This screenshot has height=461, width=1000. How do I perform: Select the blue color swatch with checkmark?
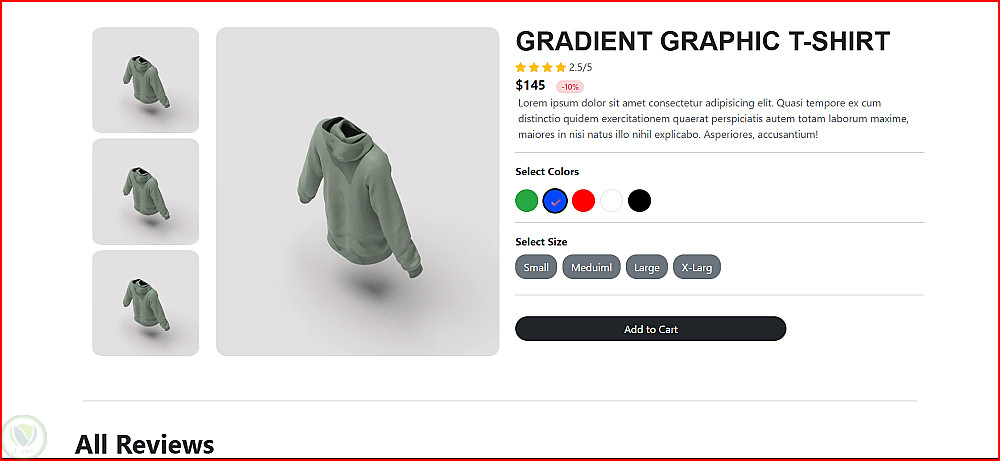[x=555, y=201]
